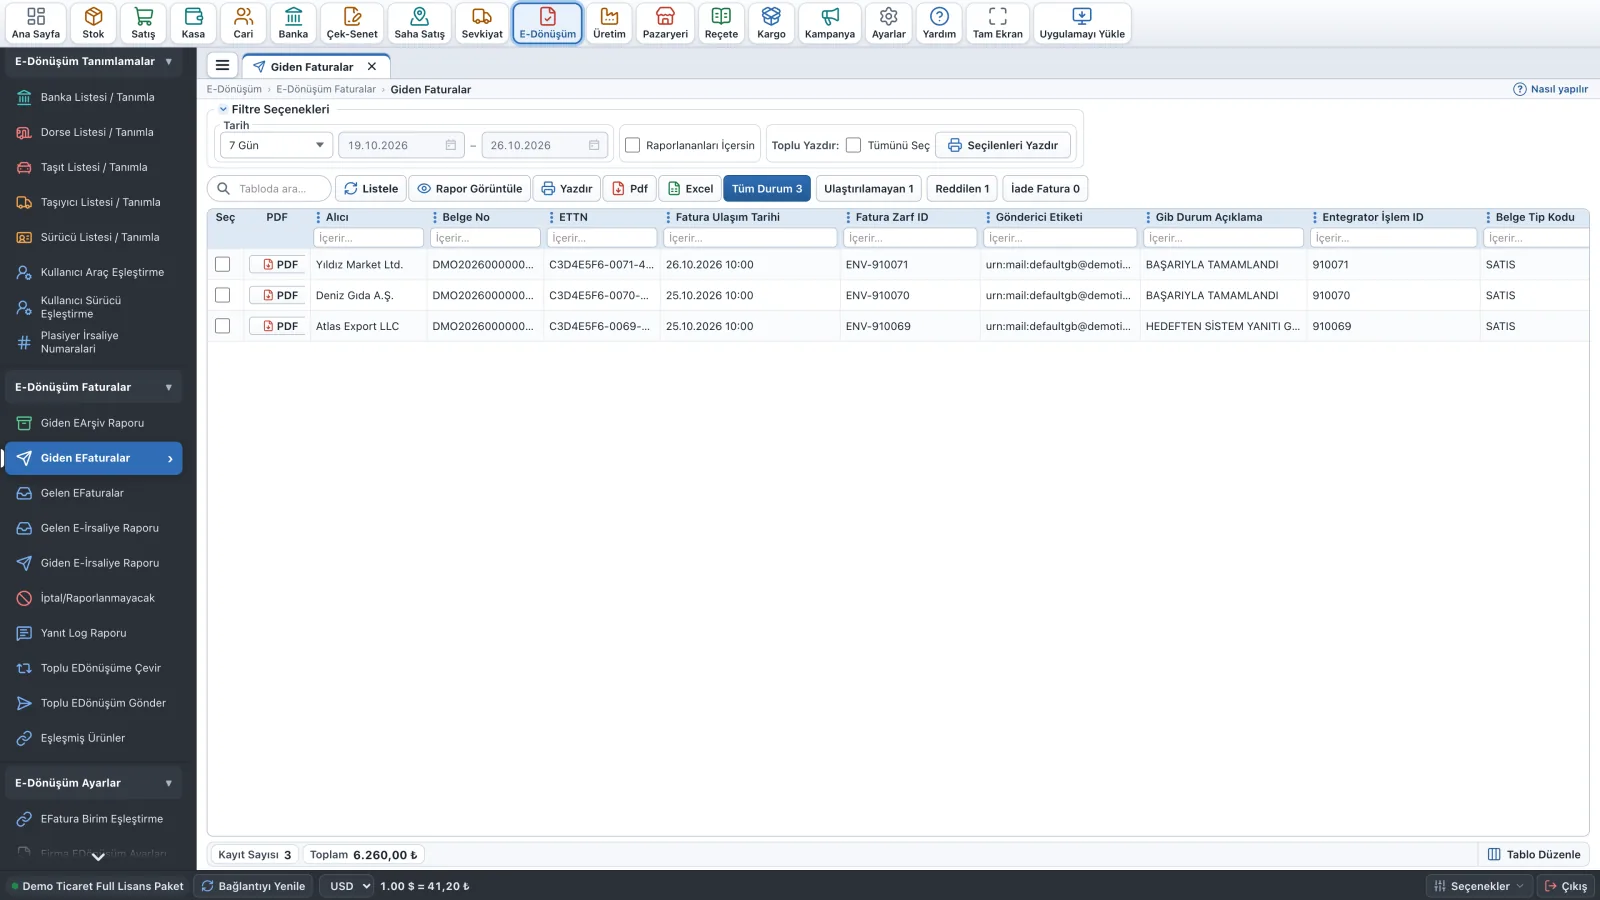This screenshot has height=900, width=1600.
Task: Collapse the E-Dönüşüm Ayarlar section
Action: point(93,783)
